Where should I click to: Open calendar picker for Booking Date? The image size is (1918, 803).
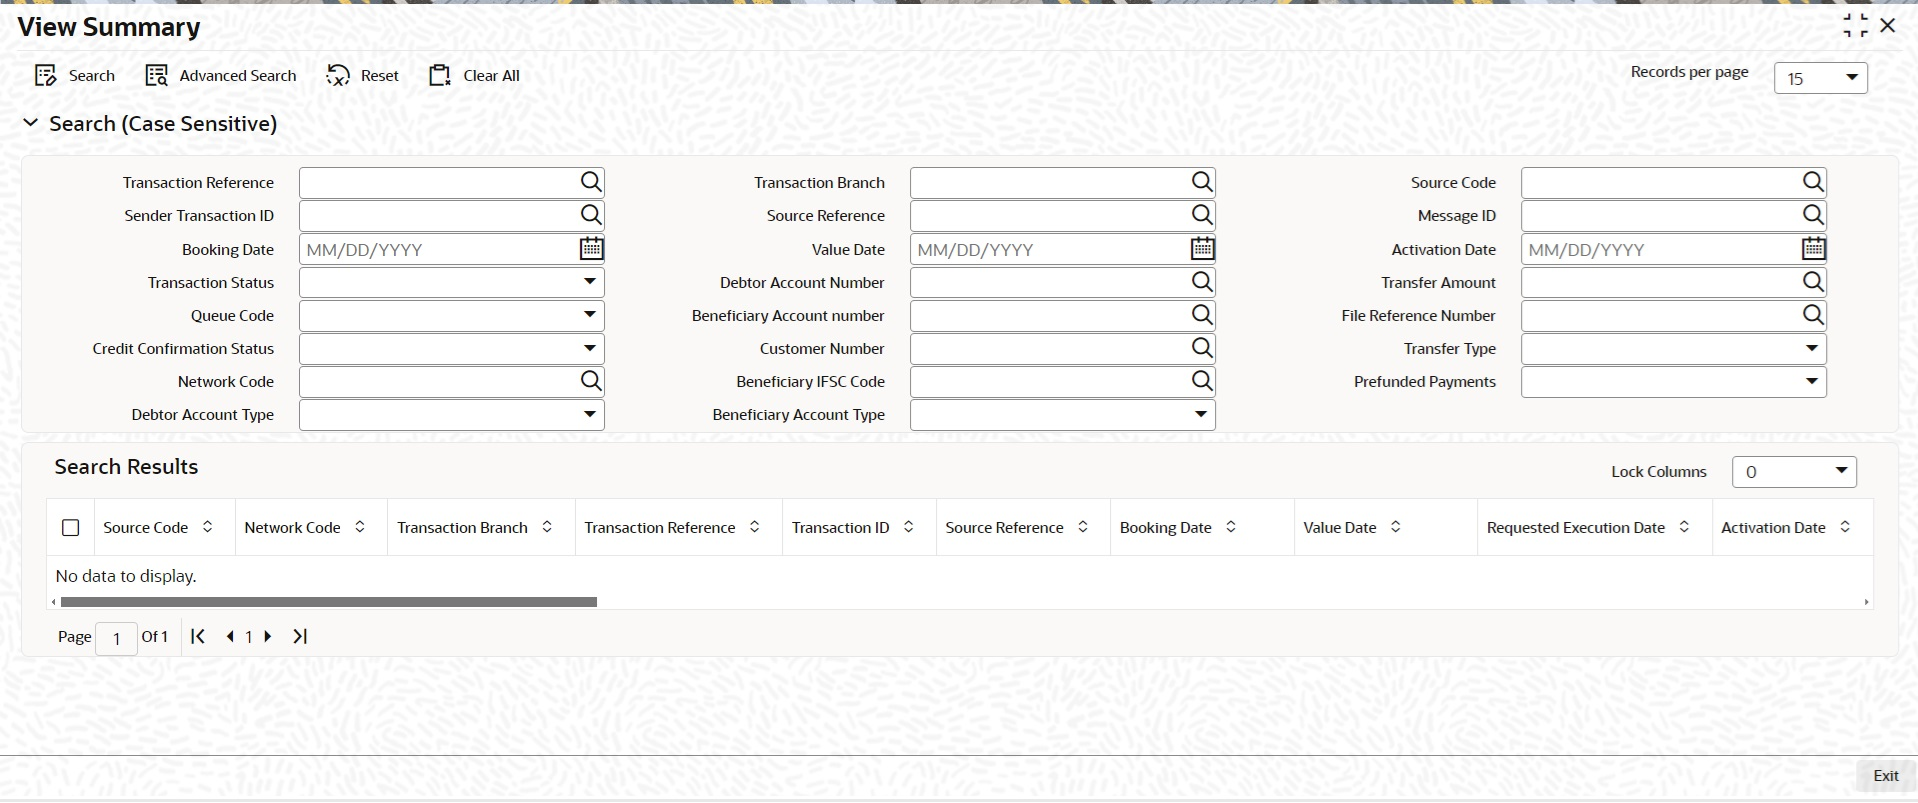591,249
